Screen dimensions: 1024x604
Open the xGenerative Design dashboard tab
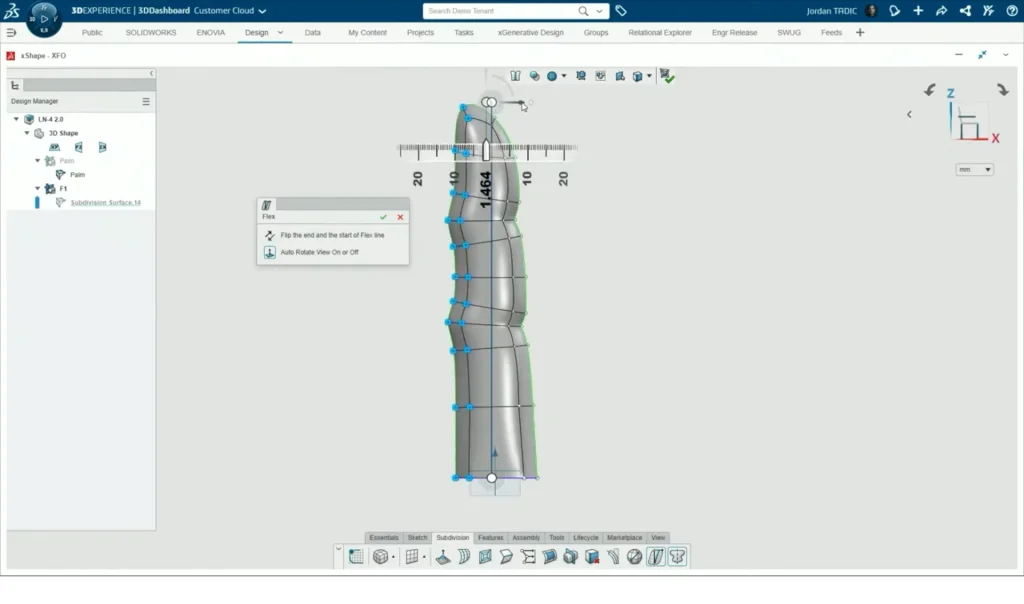click(530, 33)
